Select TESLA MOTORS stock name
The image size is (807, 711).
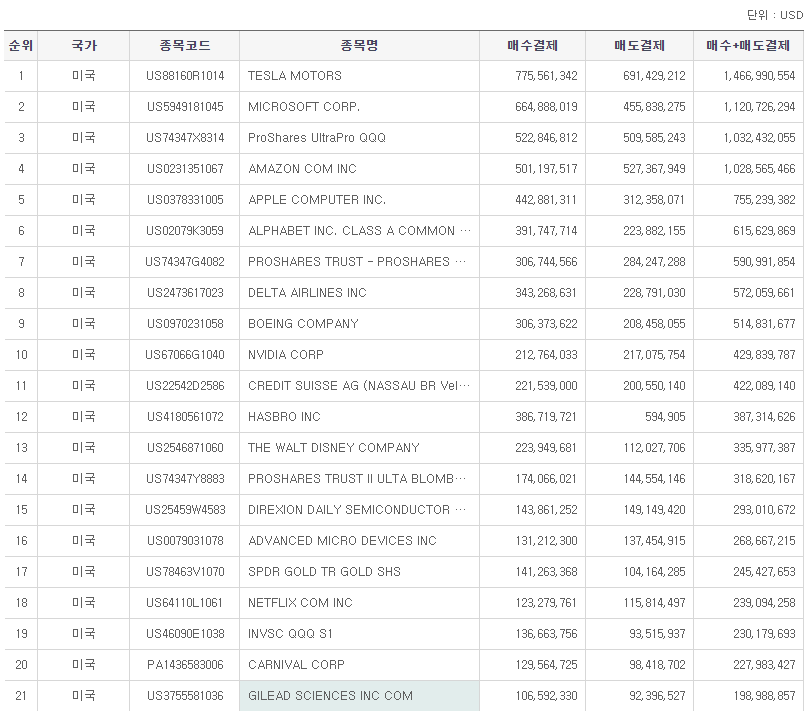point(294,76)
